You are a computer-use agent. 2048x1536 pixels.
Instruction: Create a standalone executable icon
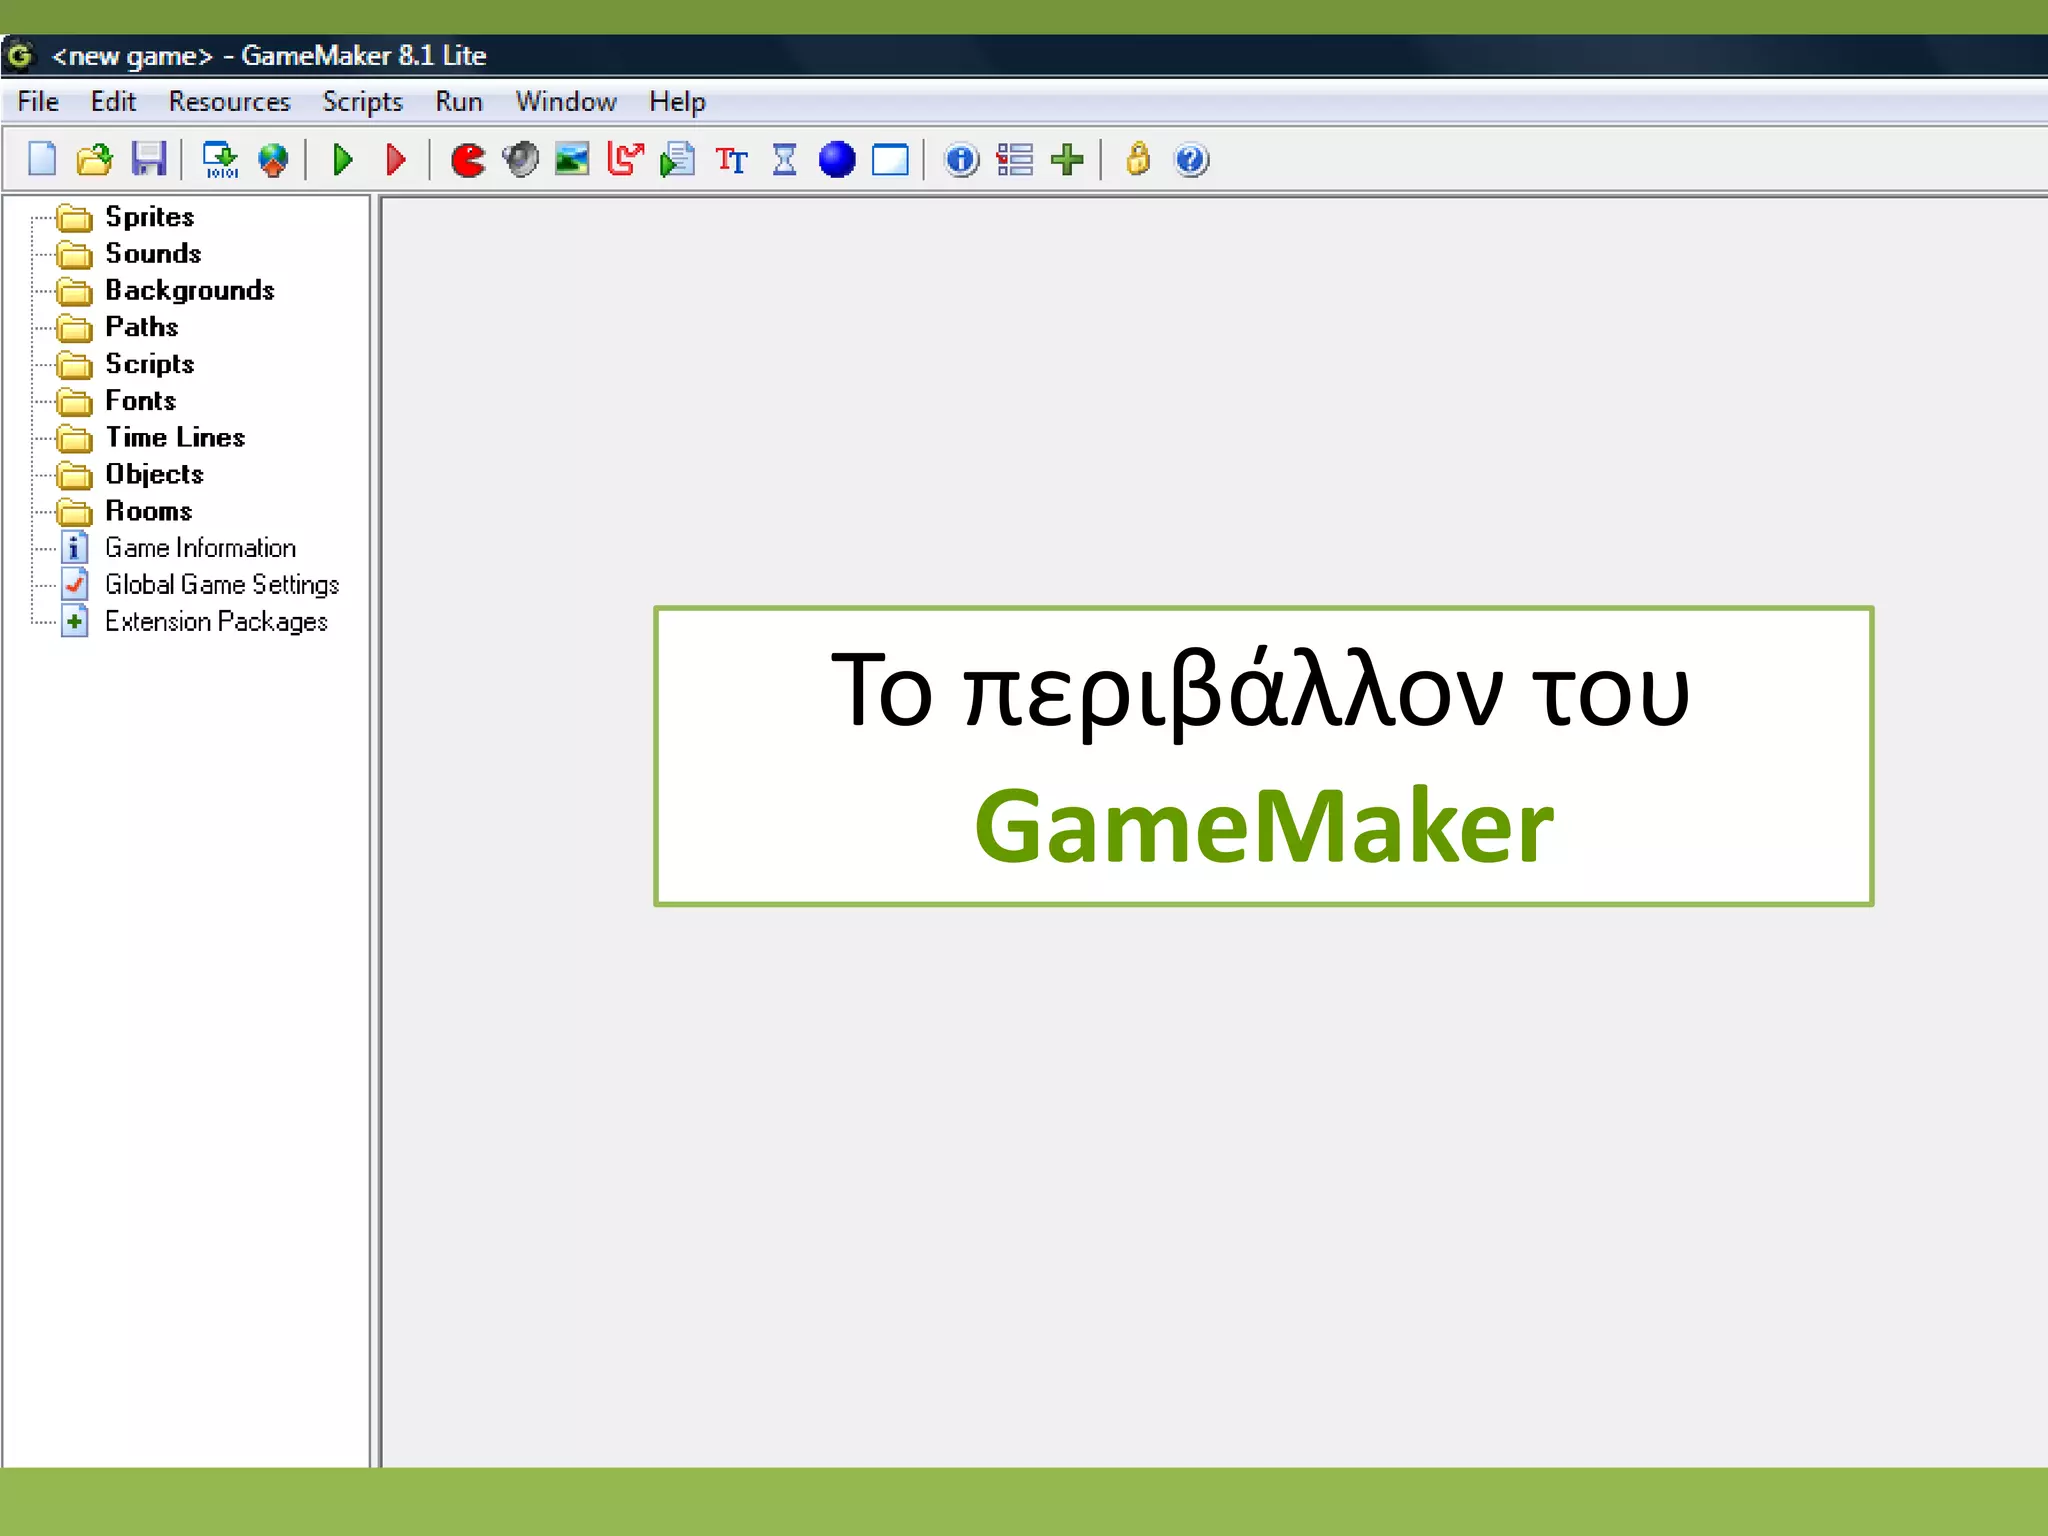tap(220, 159)
